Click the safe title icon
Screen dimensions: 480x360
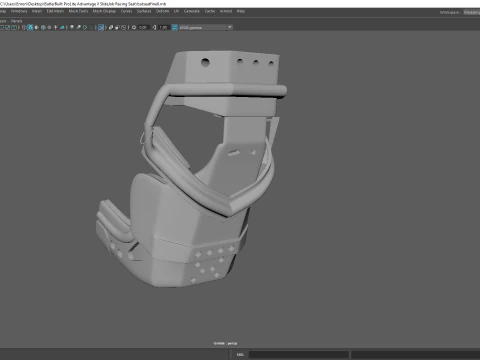14,27
